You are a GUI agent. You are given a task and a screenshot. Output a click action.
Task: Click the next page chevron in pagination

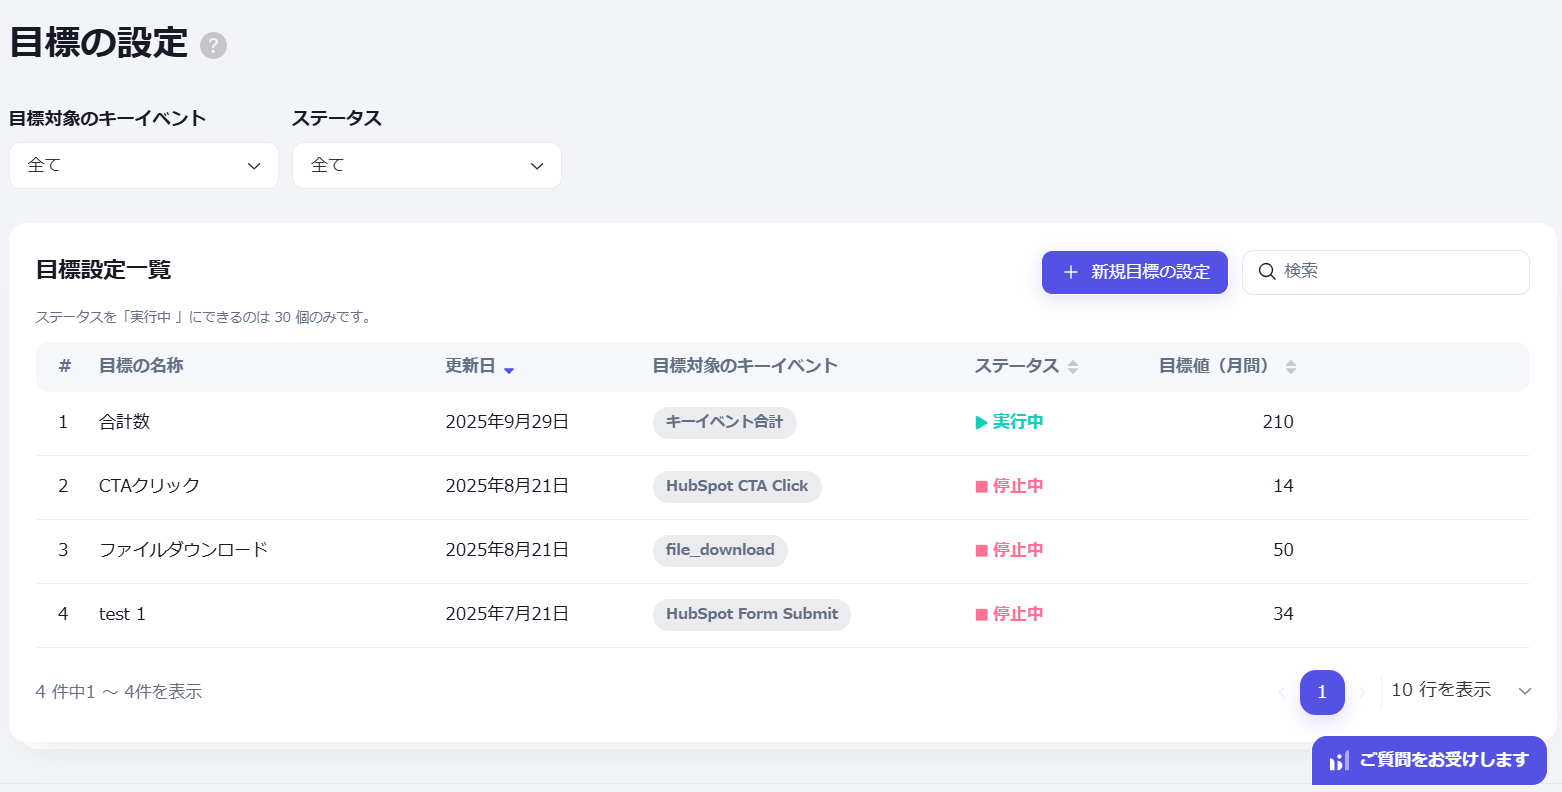[x=1362, y=691]
